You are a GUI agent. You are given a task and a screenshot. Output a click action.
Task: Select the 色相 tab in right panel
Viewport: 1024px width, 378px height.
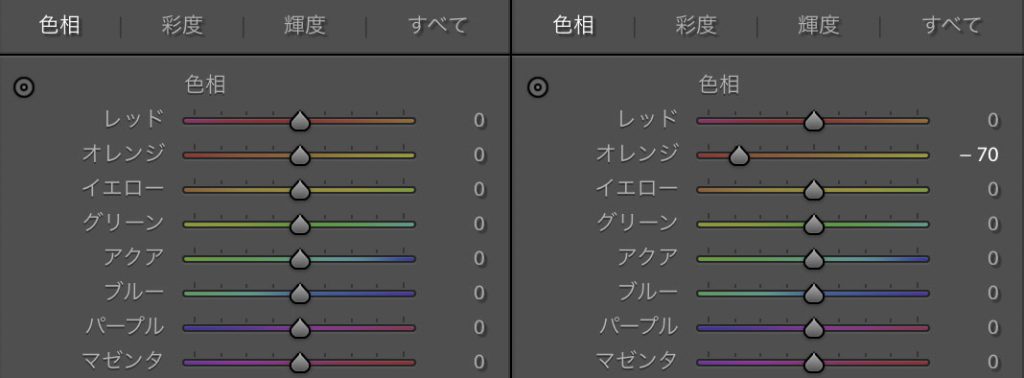coord(573,25)
